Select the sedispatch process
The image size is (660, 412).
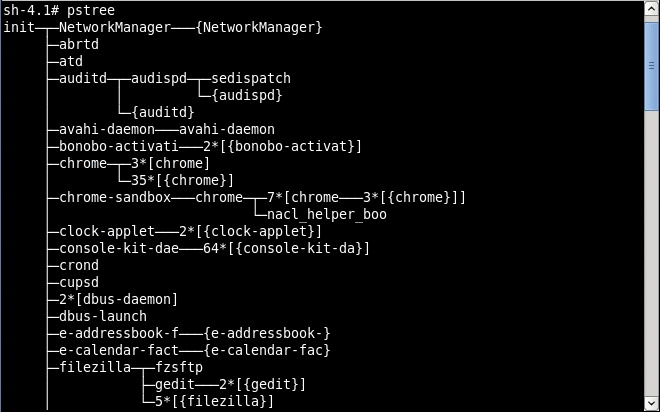251,78
